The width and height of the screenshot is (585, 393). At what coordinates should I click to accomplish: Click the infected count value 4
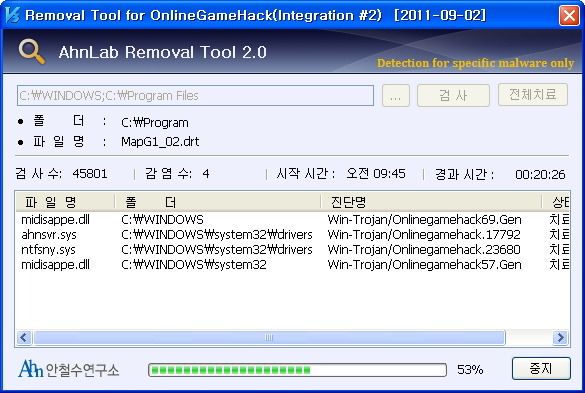(206, 174)
